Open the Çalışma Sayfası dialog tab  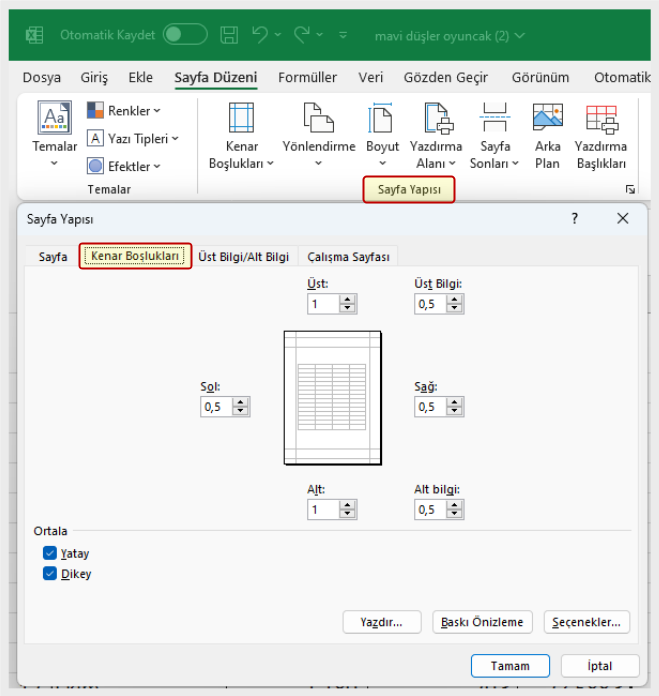click(348, 257)
